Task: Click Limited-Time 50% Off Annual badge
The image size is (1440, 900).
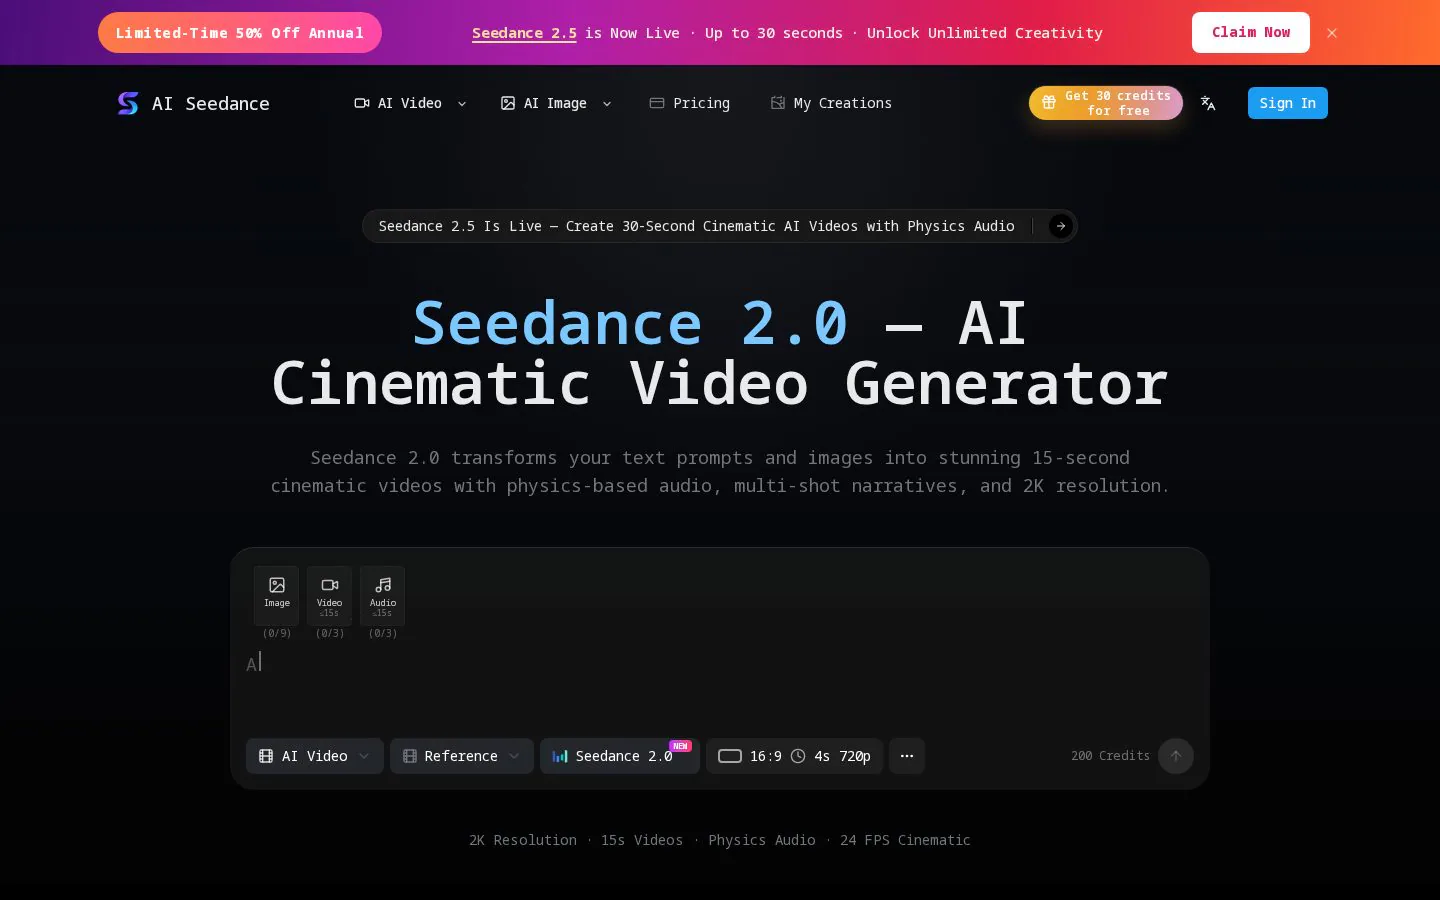Action: click(240, 33)
